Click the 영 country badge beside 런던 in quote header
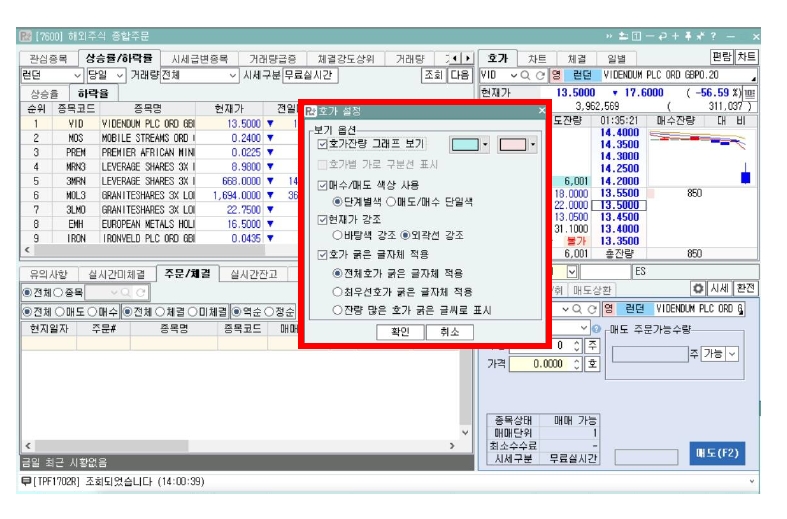The image size is (787, 519). click(556, 75)
